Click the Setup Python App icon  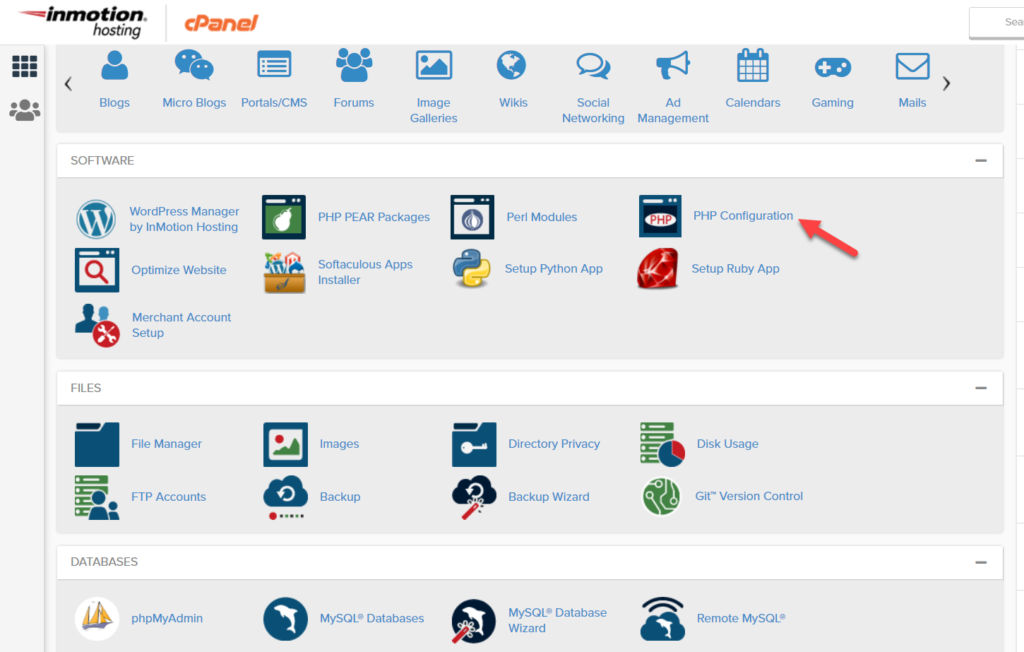tap(472, 269)
